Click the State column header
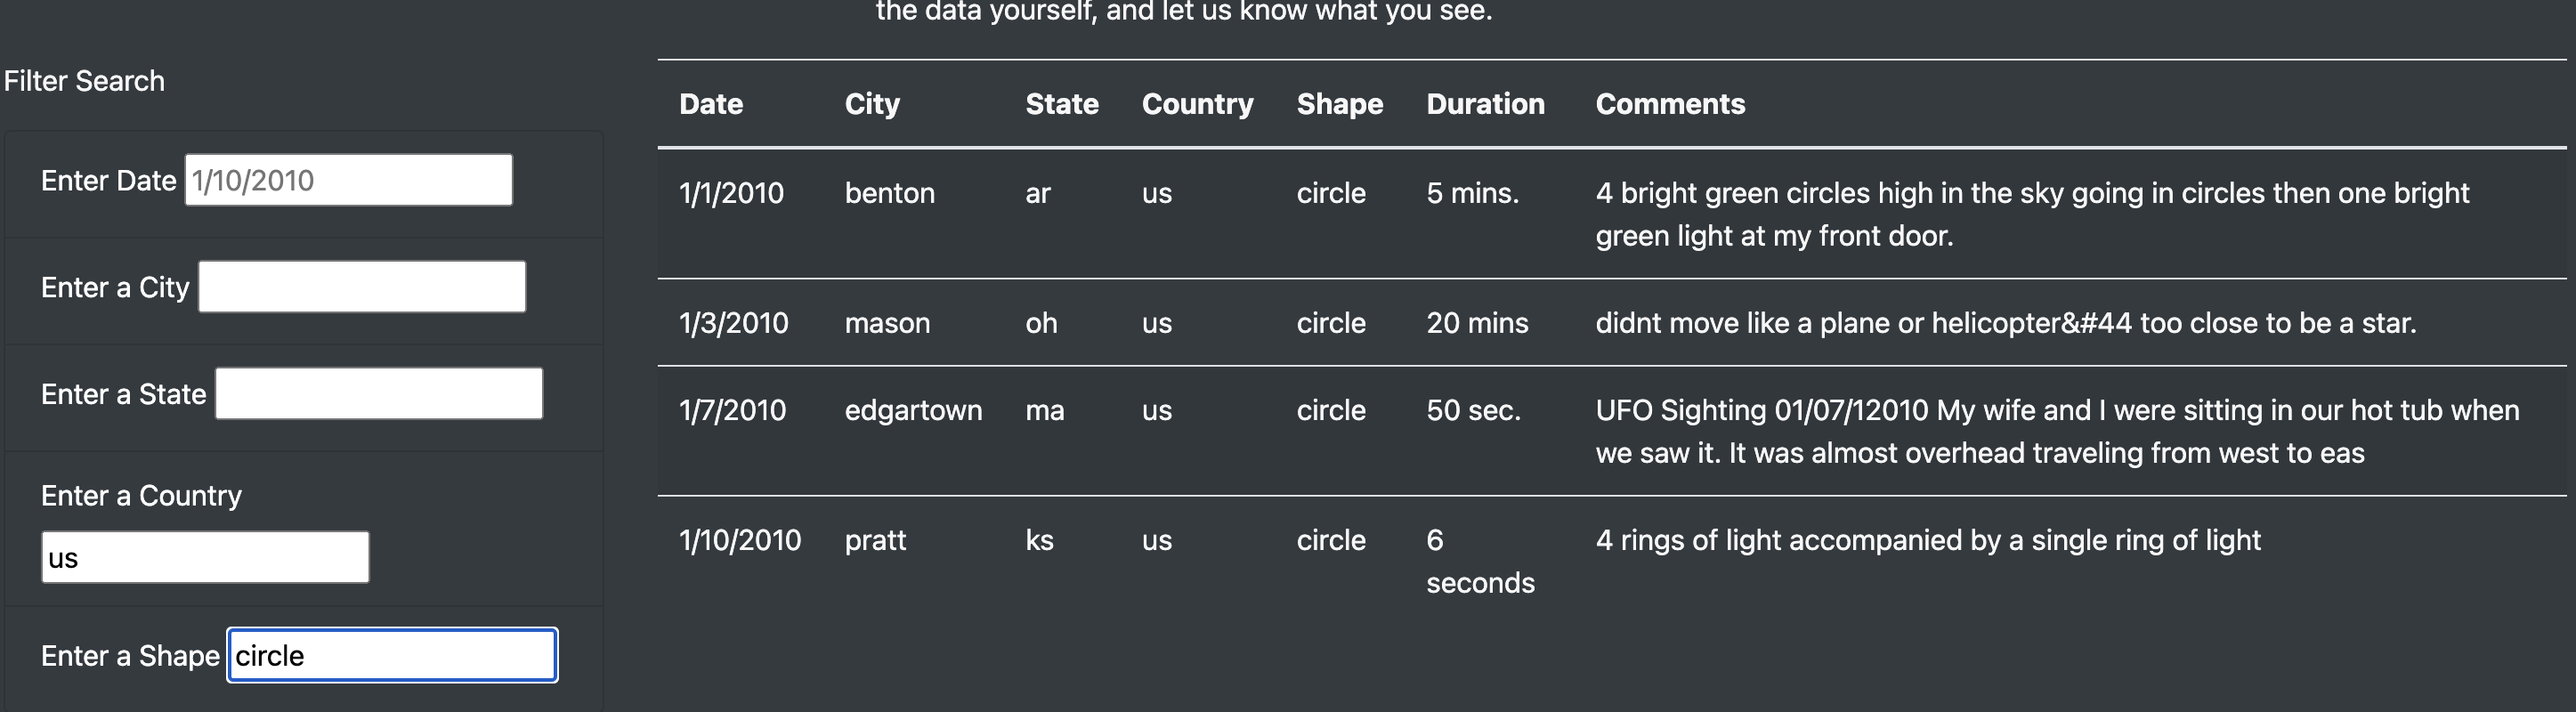 pos(1062,104)
